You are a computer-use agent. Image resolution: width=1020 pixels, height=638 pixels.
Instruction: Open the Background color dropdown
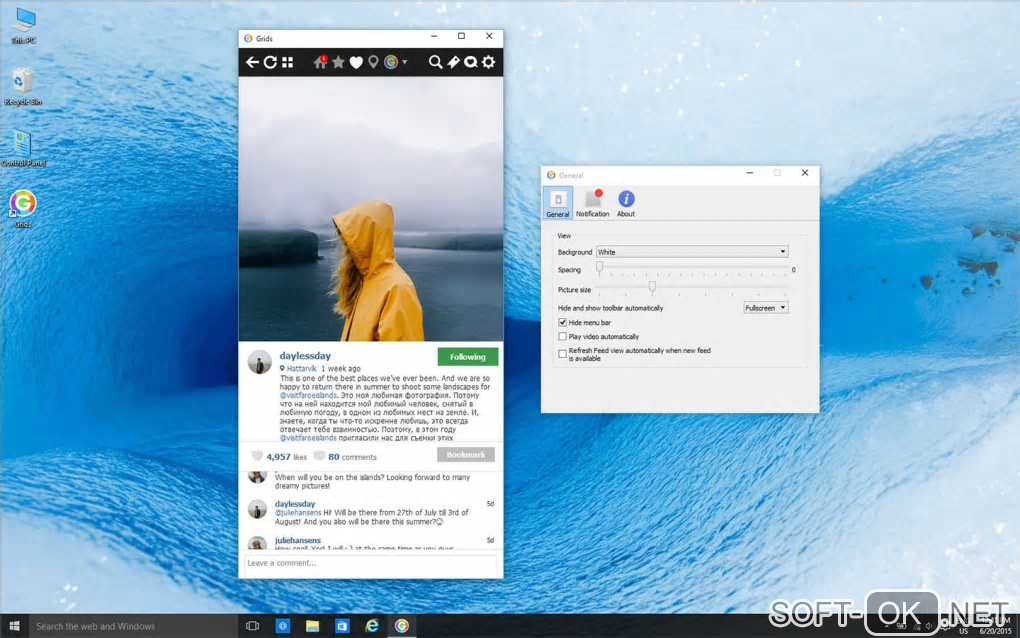[692, 252]
